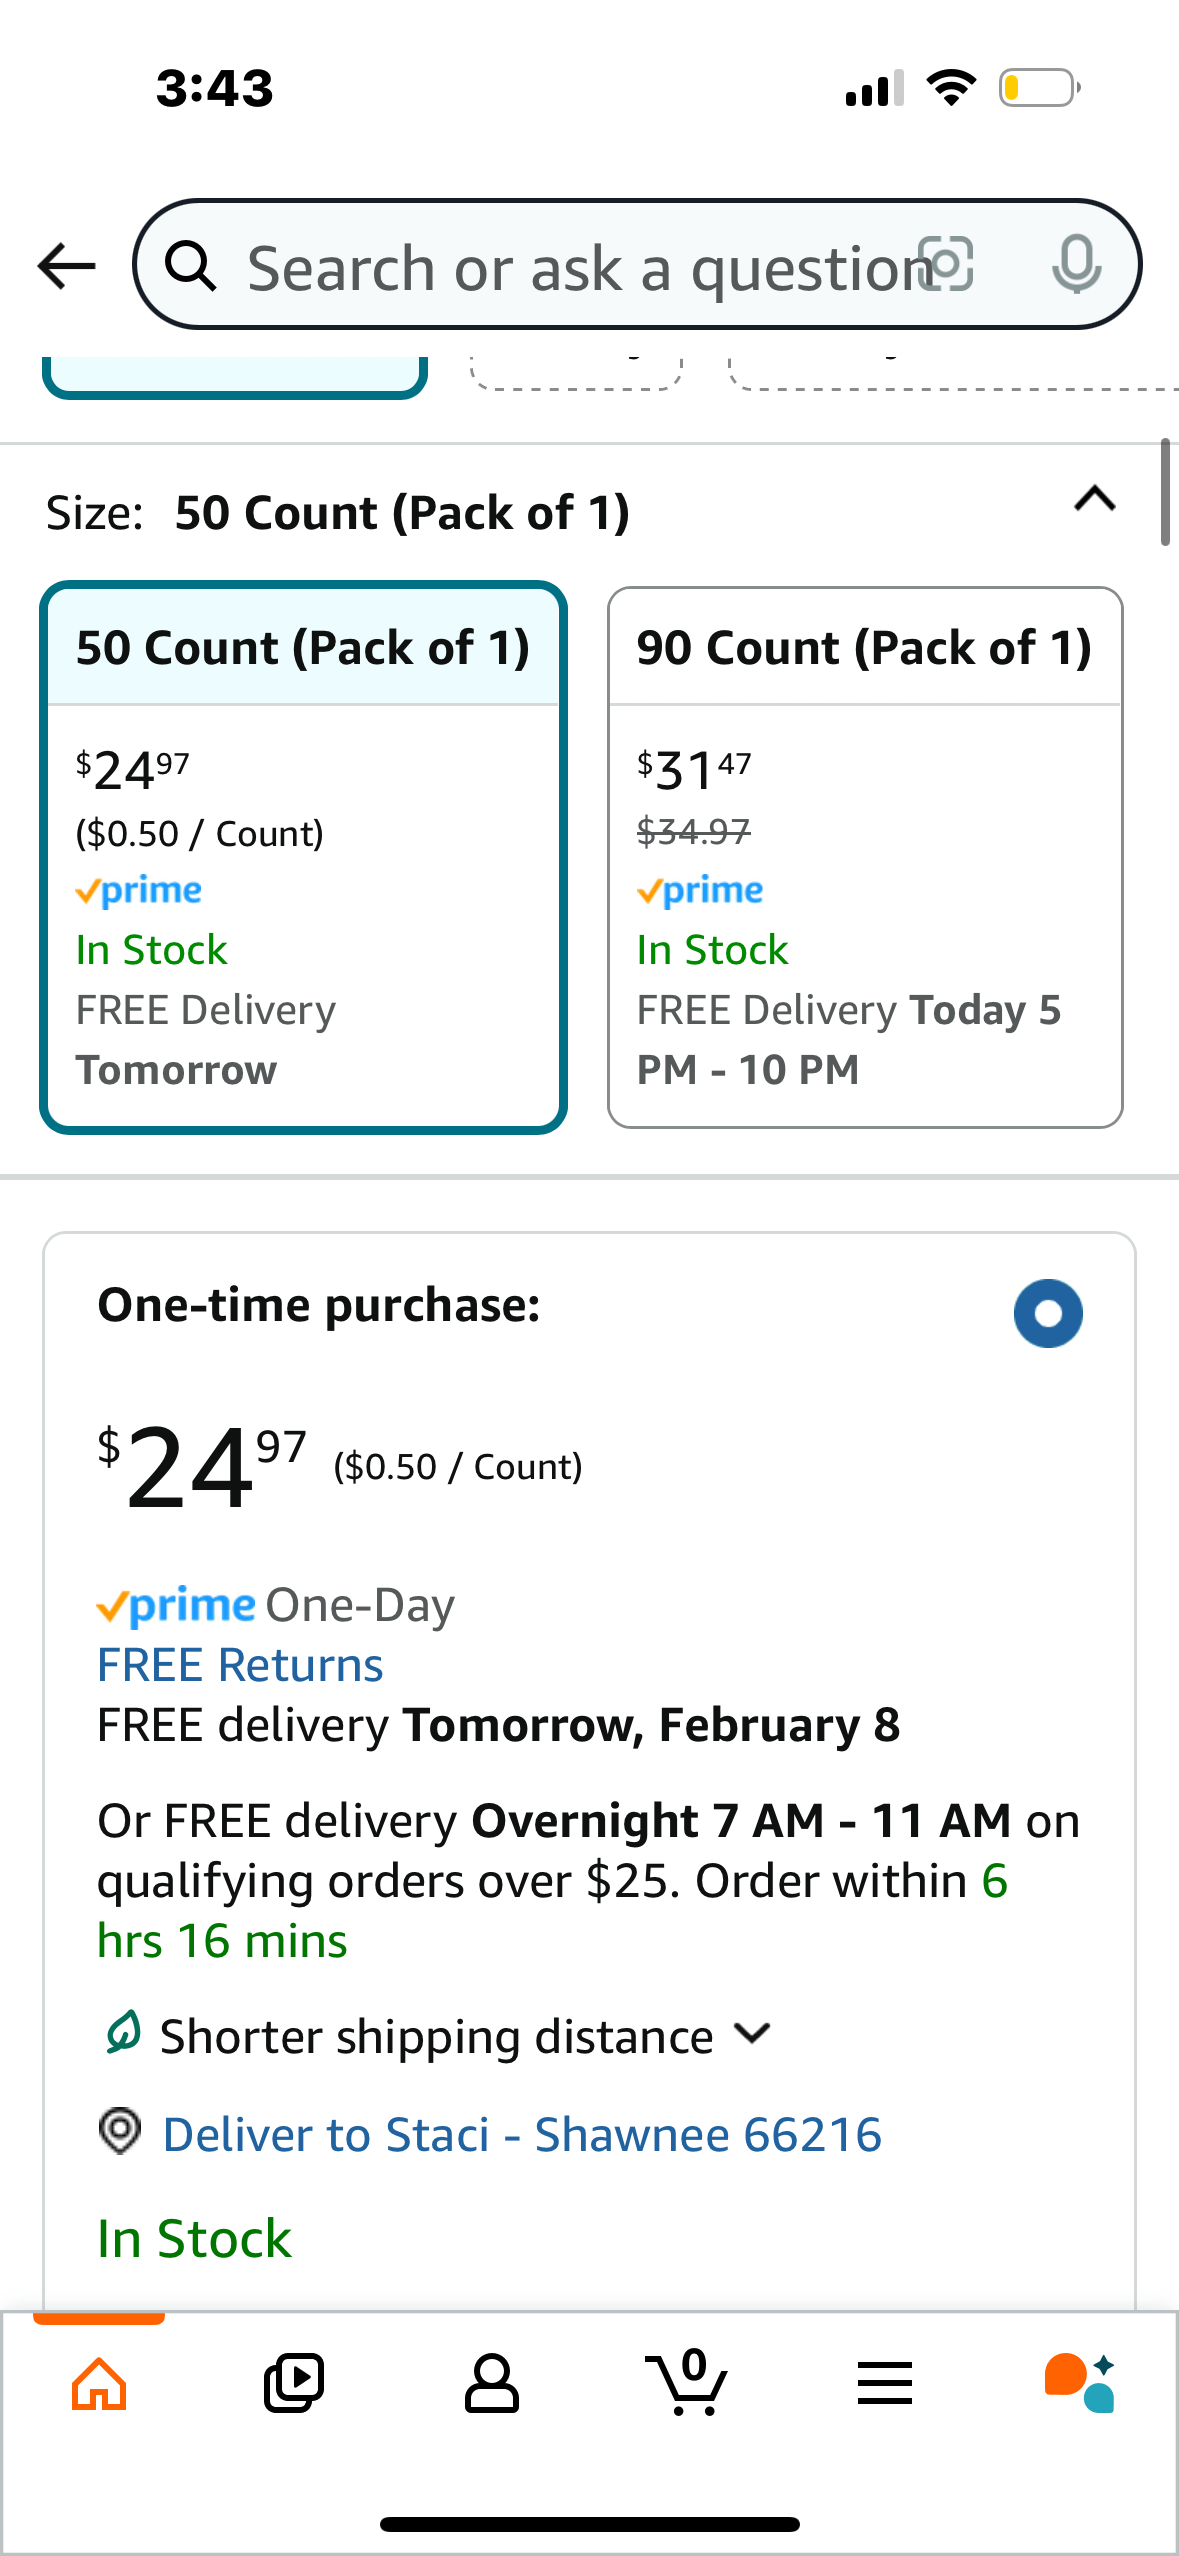
Task: Tap the green leaf sustainability icon
Action: 124,2033
